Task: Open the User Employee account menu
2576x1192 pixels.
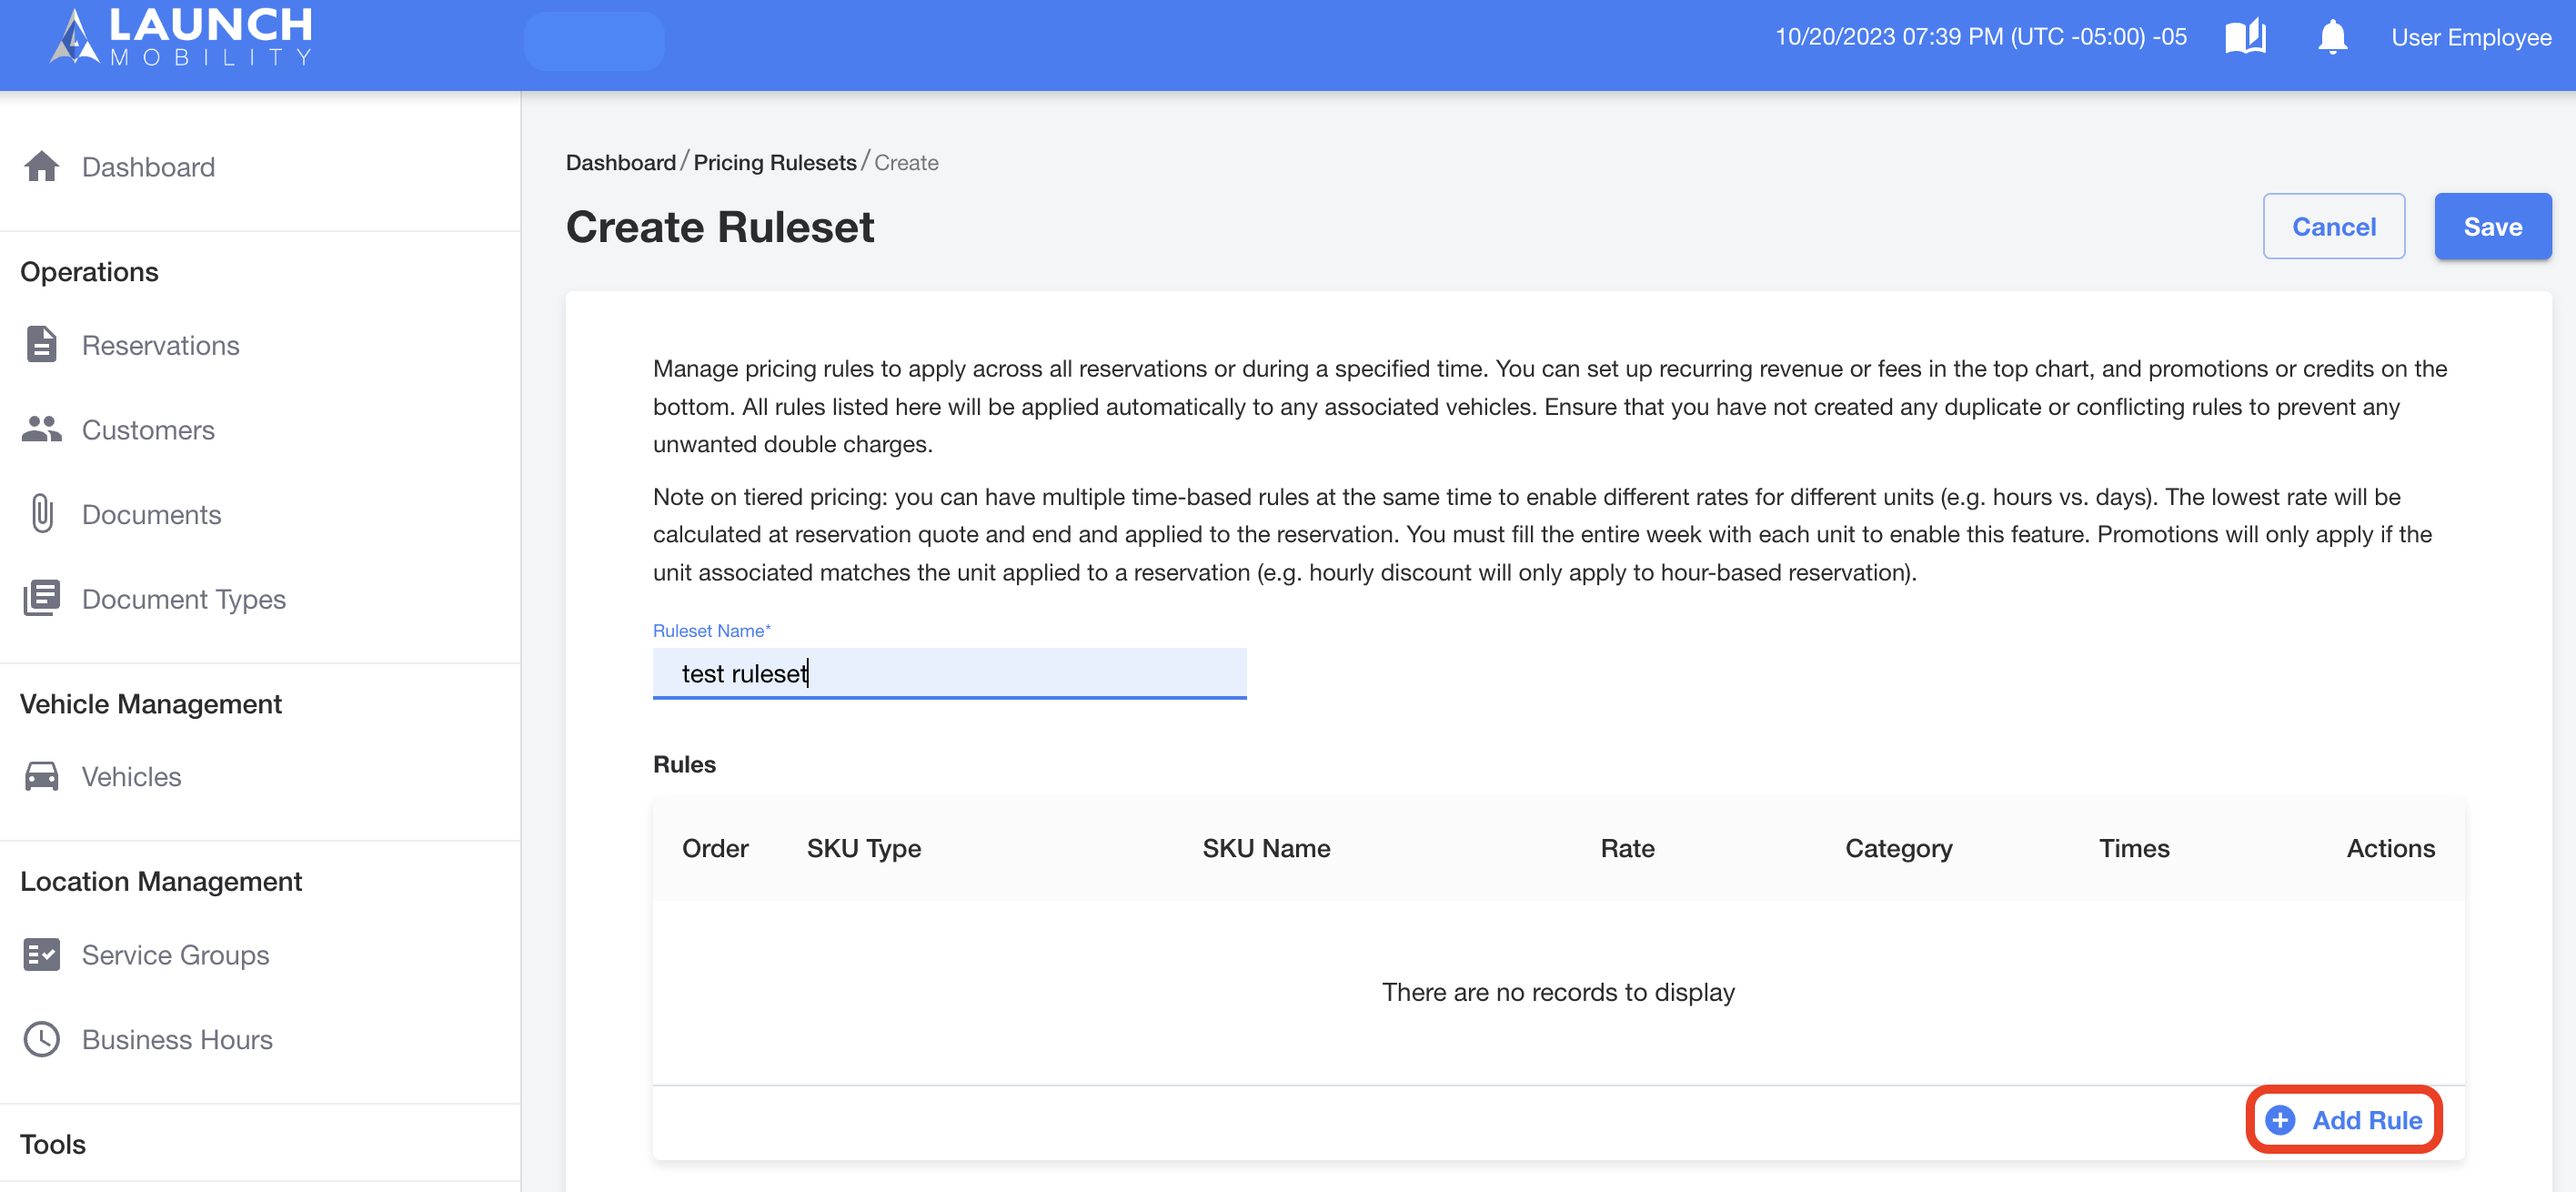Action: point(2470,37)
